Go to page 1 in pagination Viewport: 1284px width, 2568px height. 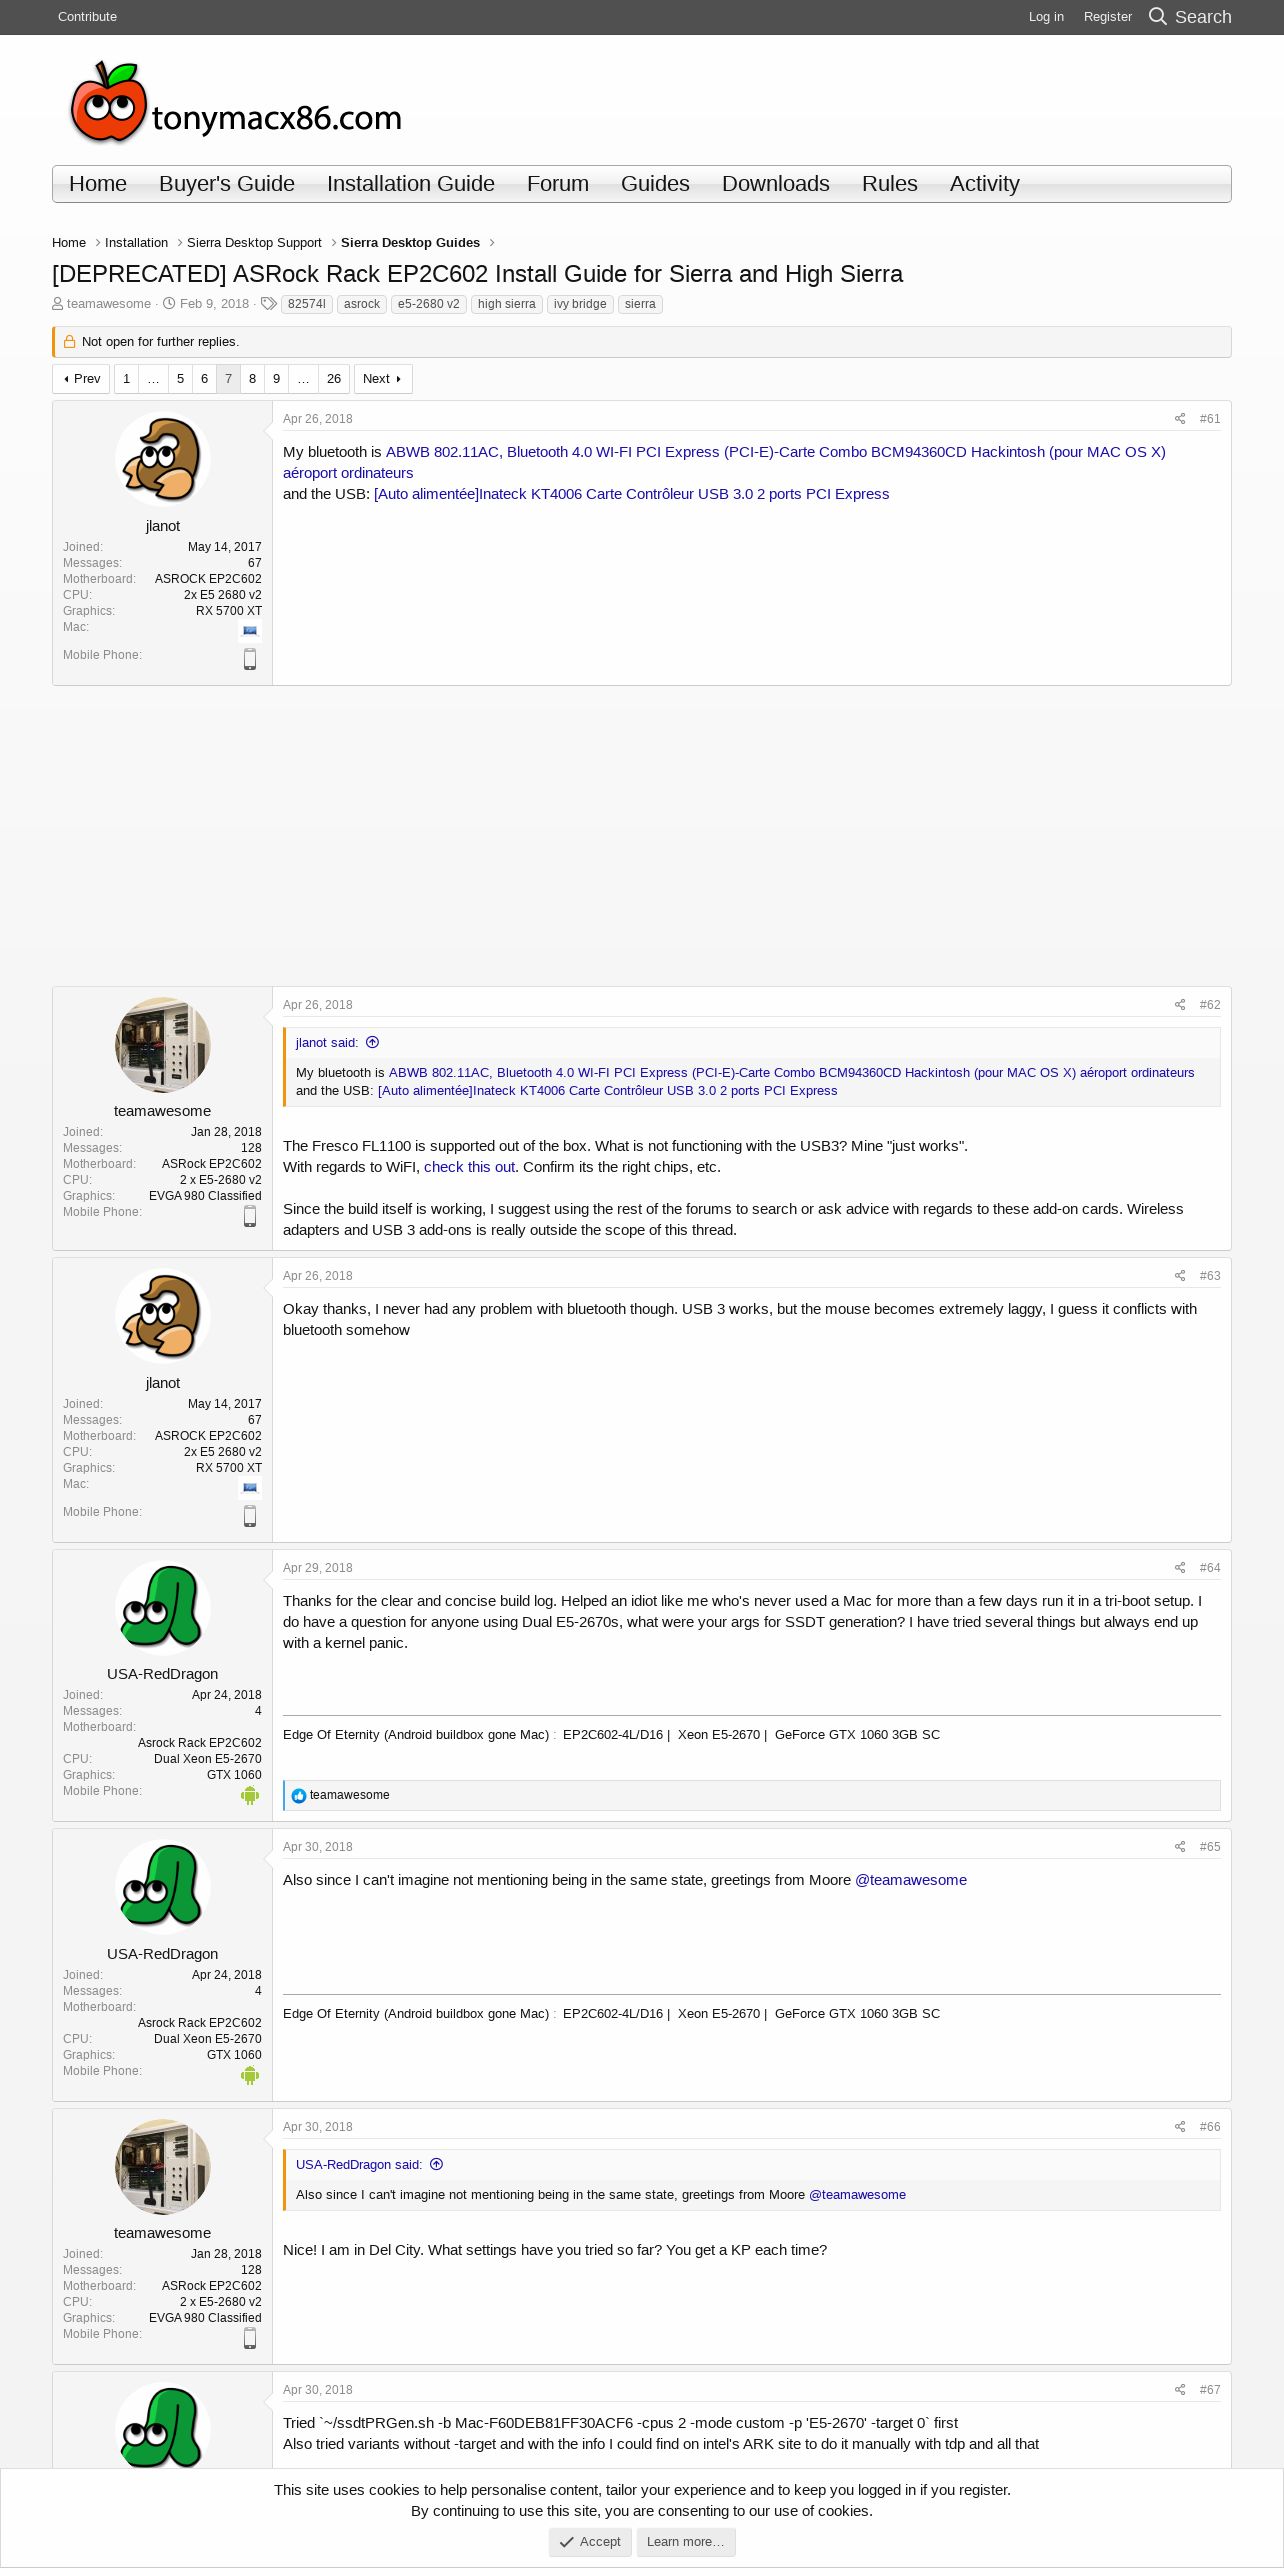click(127, 379)
